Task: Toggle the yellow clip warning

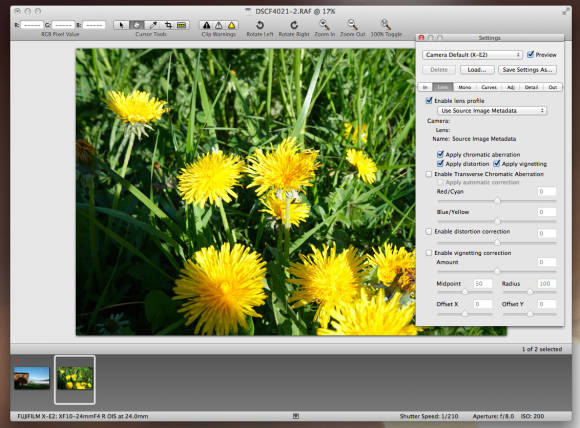Action: (232, 25)
